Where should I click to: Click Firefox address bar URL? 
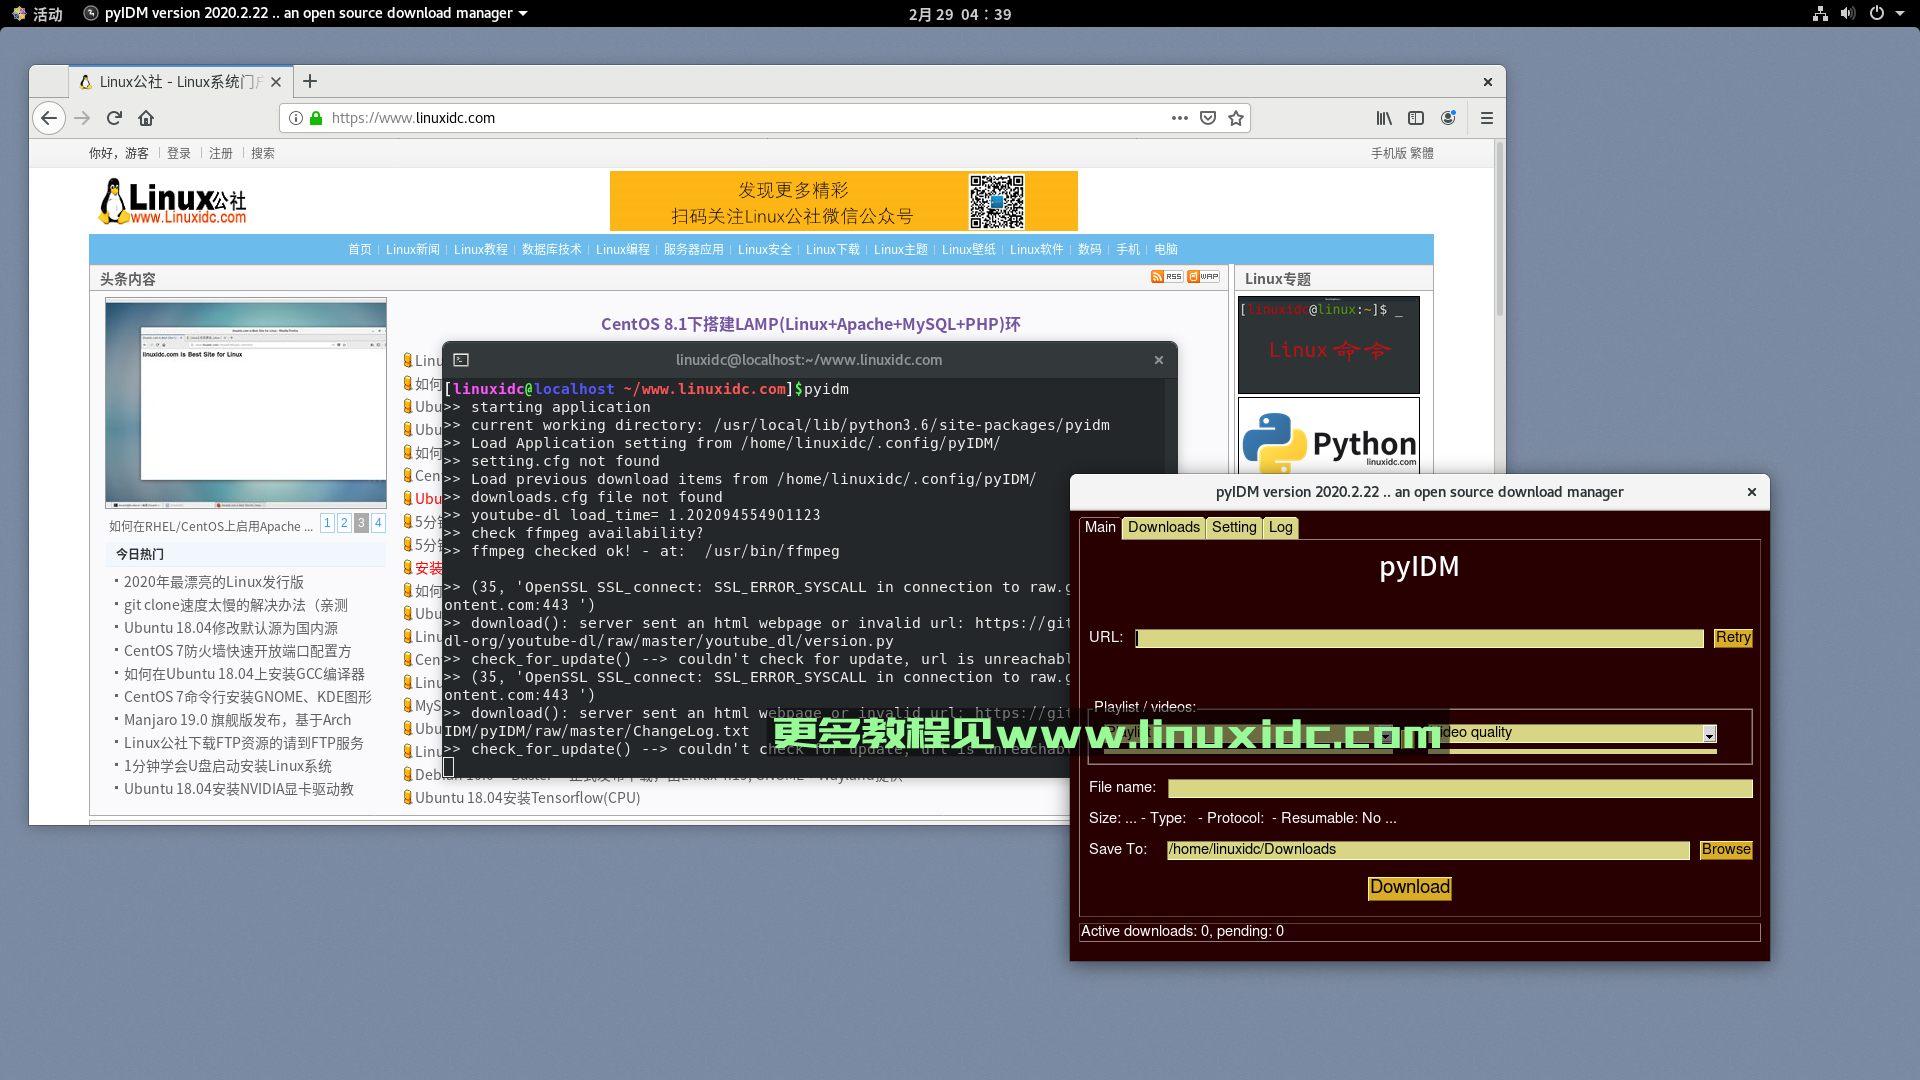[x=740, y=118]
